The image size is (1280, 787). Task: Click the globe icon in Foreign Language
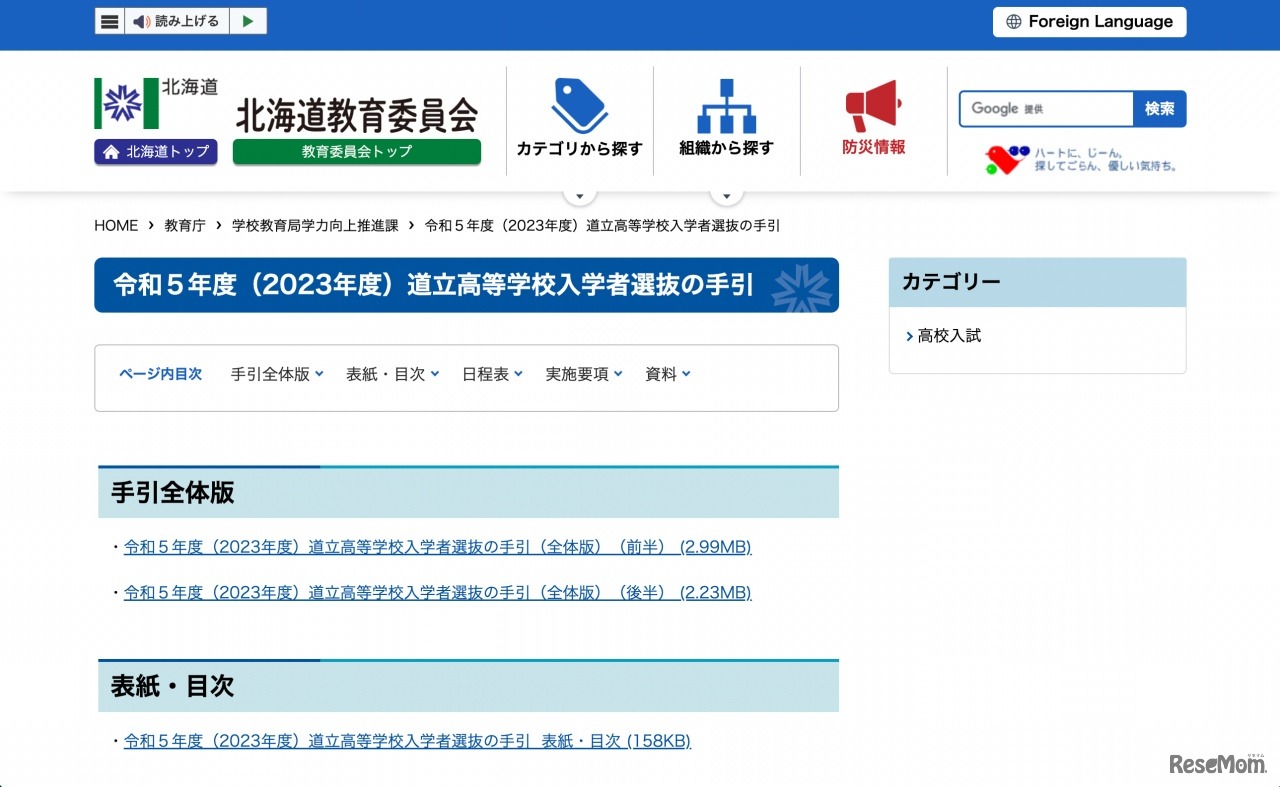(1014, 22)
